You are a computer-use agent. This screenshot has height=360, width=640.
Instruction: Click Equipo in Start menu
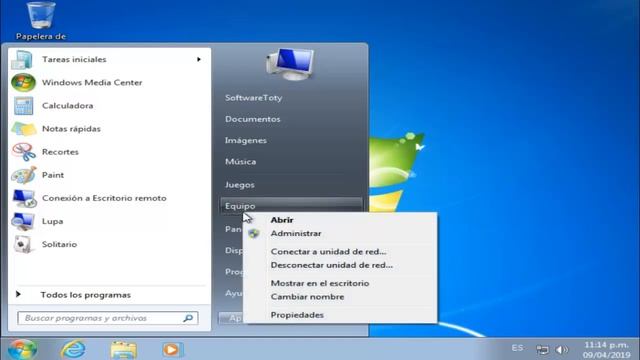click(291, 206)
